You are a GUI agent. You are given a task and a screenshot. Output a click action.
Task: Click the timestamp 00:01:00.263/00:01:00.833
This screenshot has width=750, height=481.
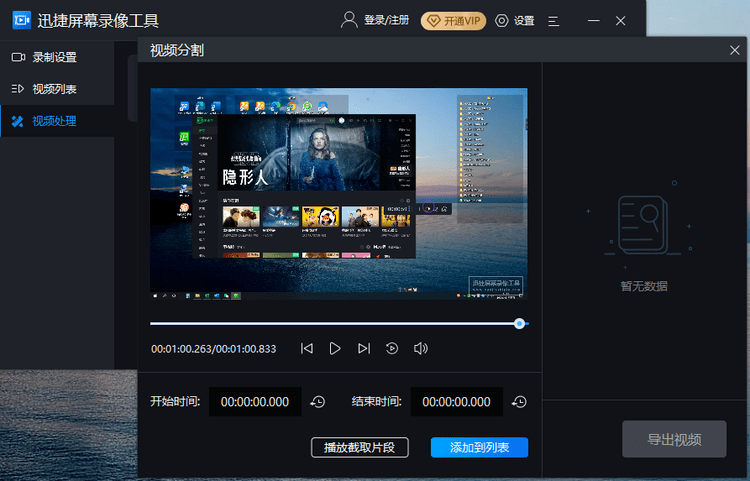click(214, 349)
